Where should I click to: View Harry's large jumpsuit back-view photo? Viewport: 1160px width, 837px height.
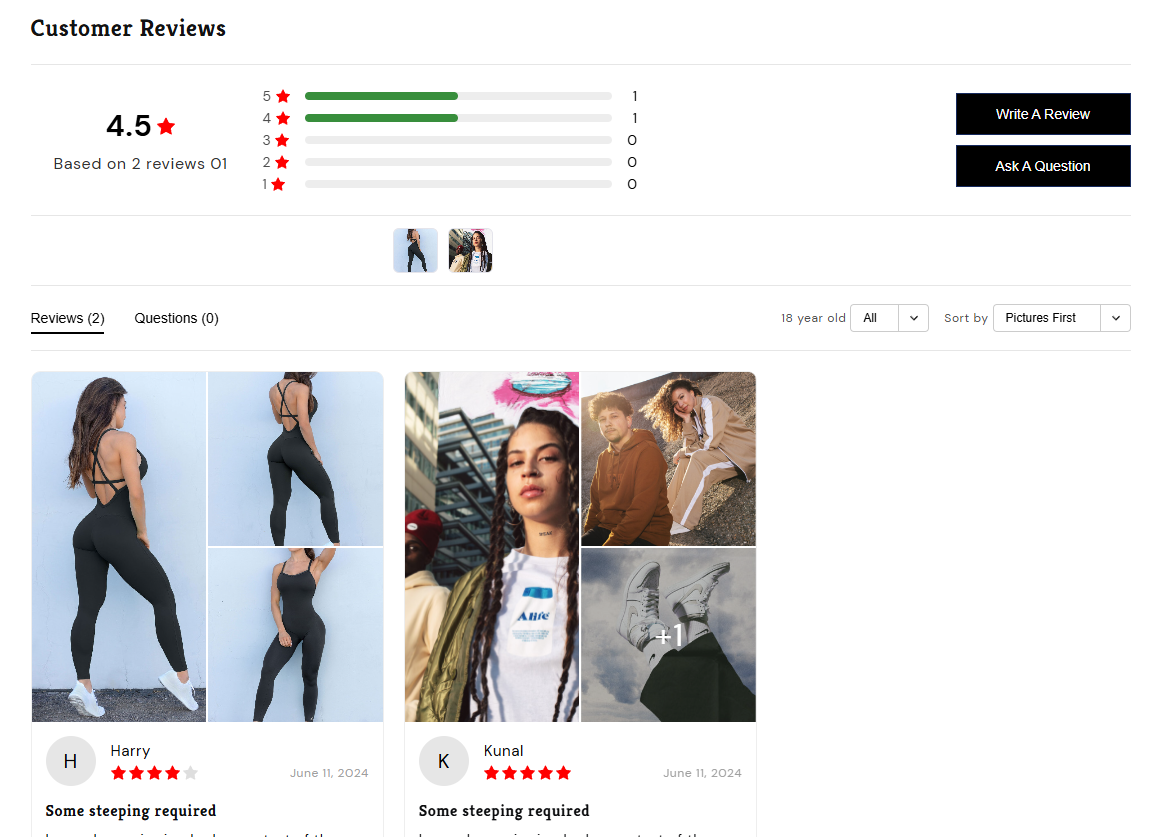click(118, 547)
